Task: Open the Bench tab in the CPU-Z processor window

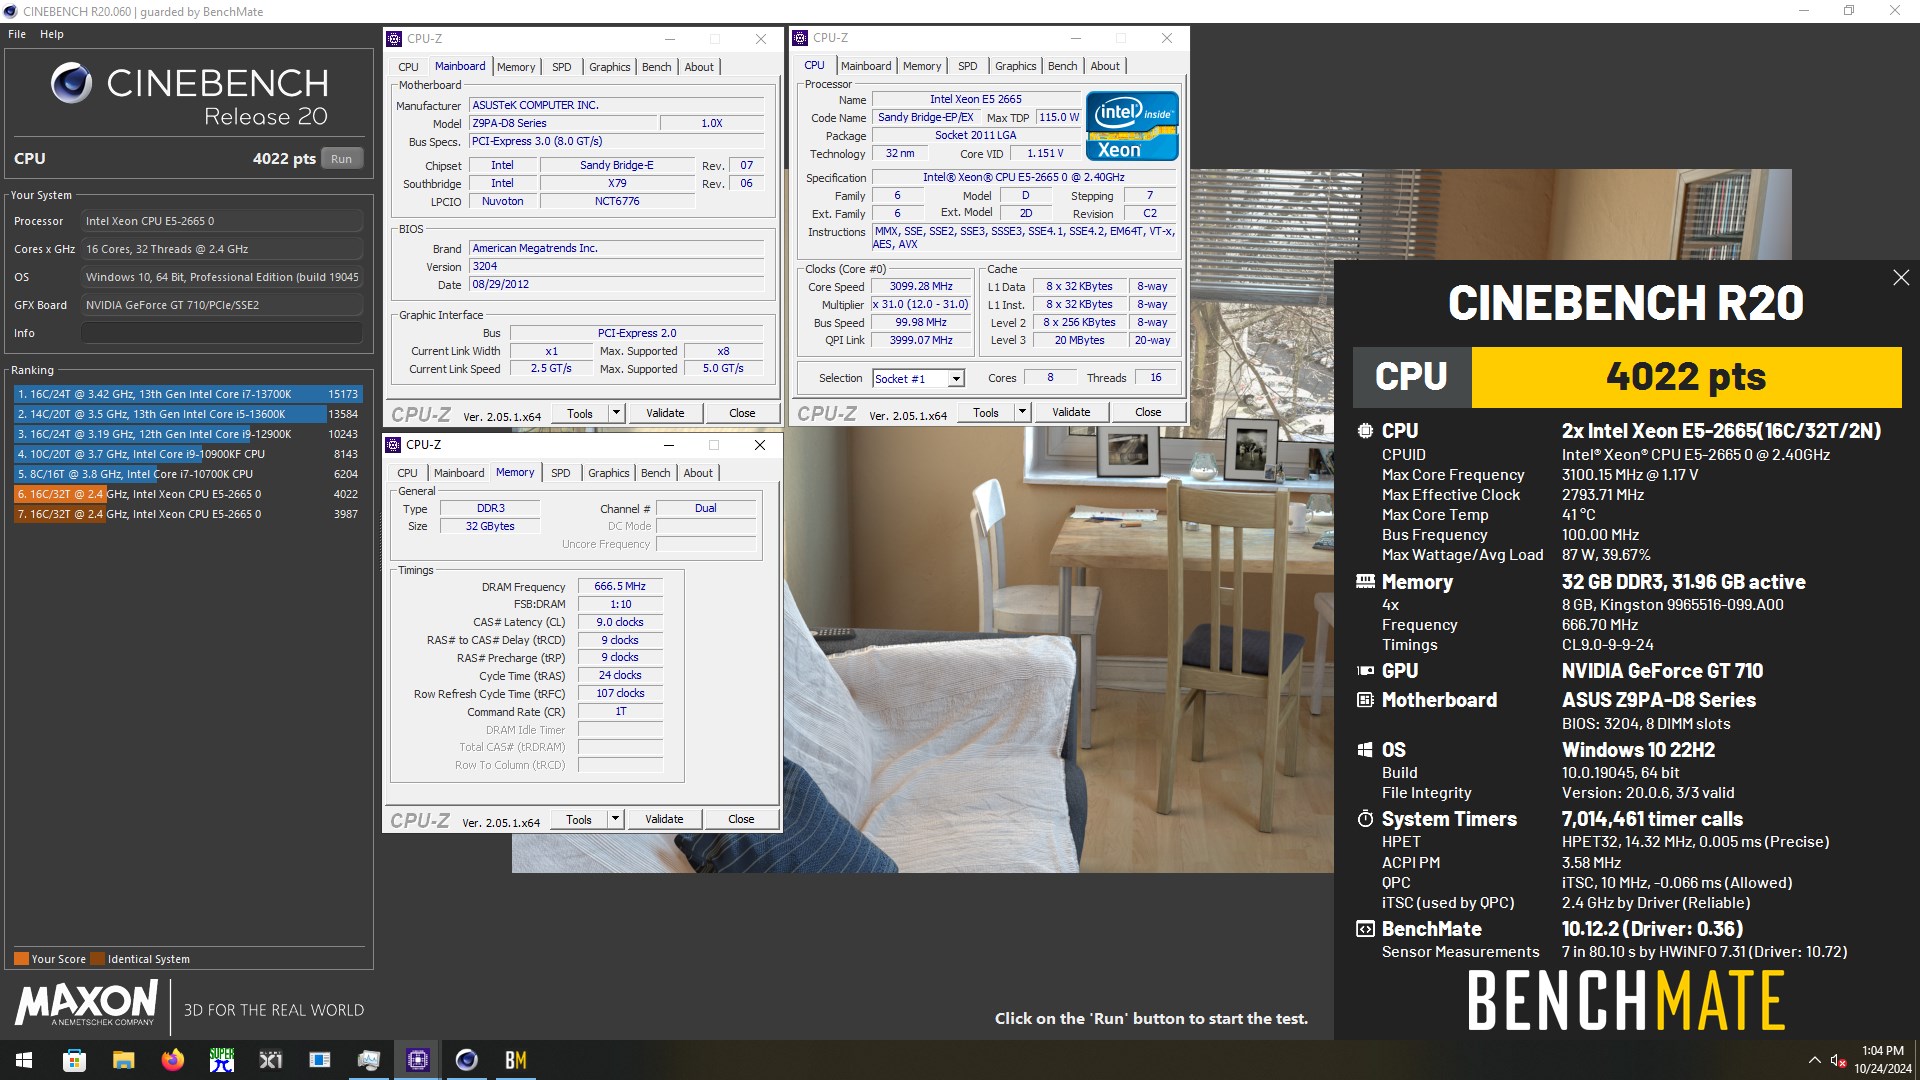Action: tap(1062, 66)
